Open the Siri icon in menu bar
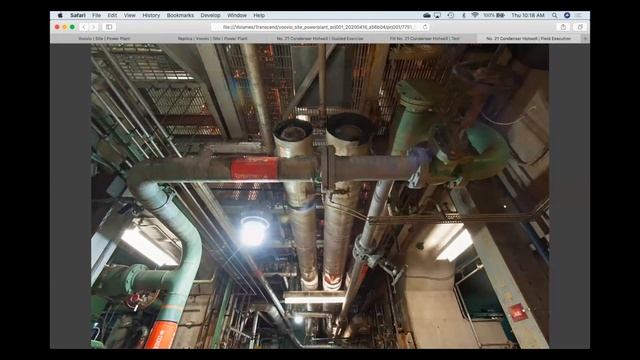 click(567, 15)
